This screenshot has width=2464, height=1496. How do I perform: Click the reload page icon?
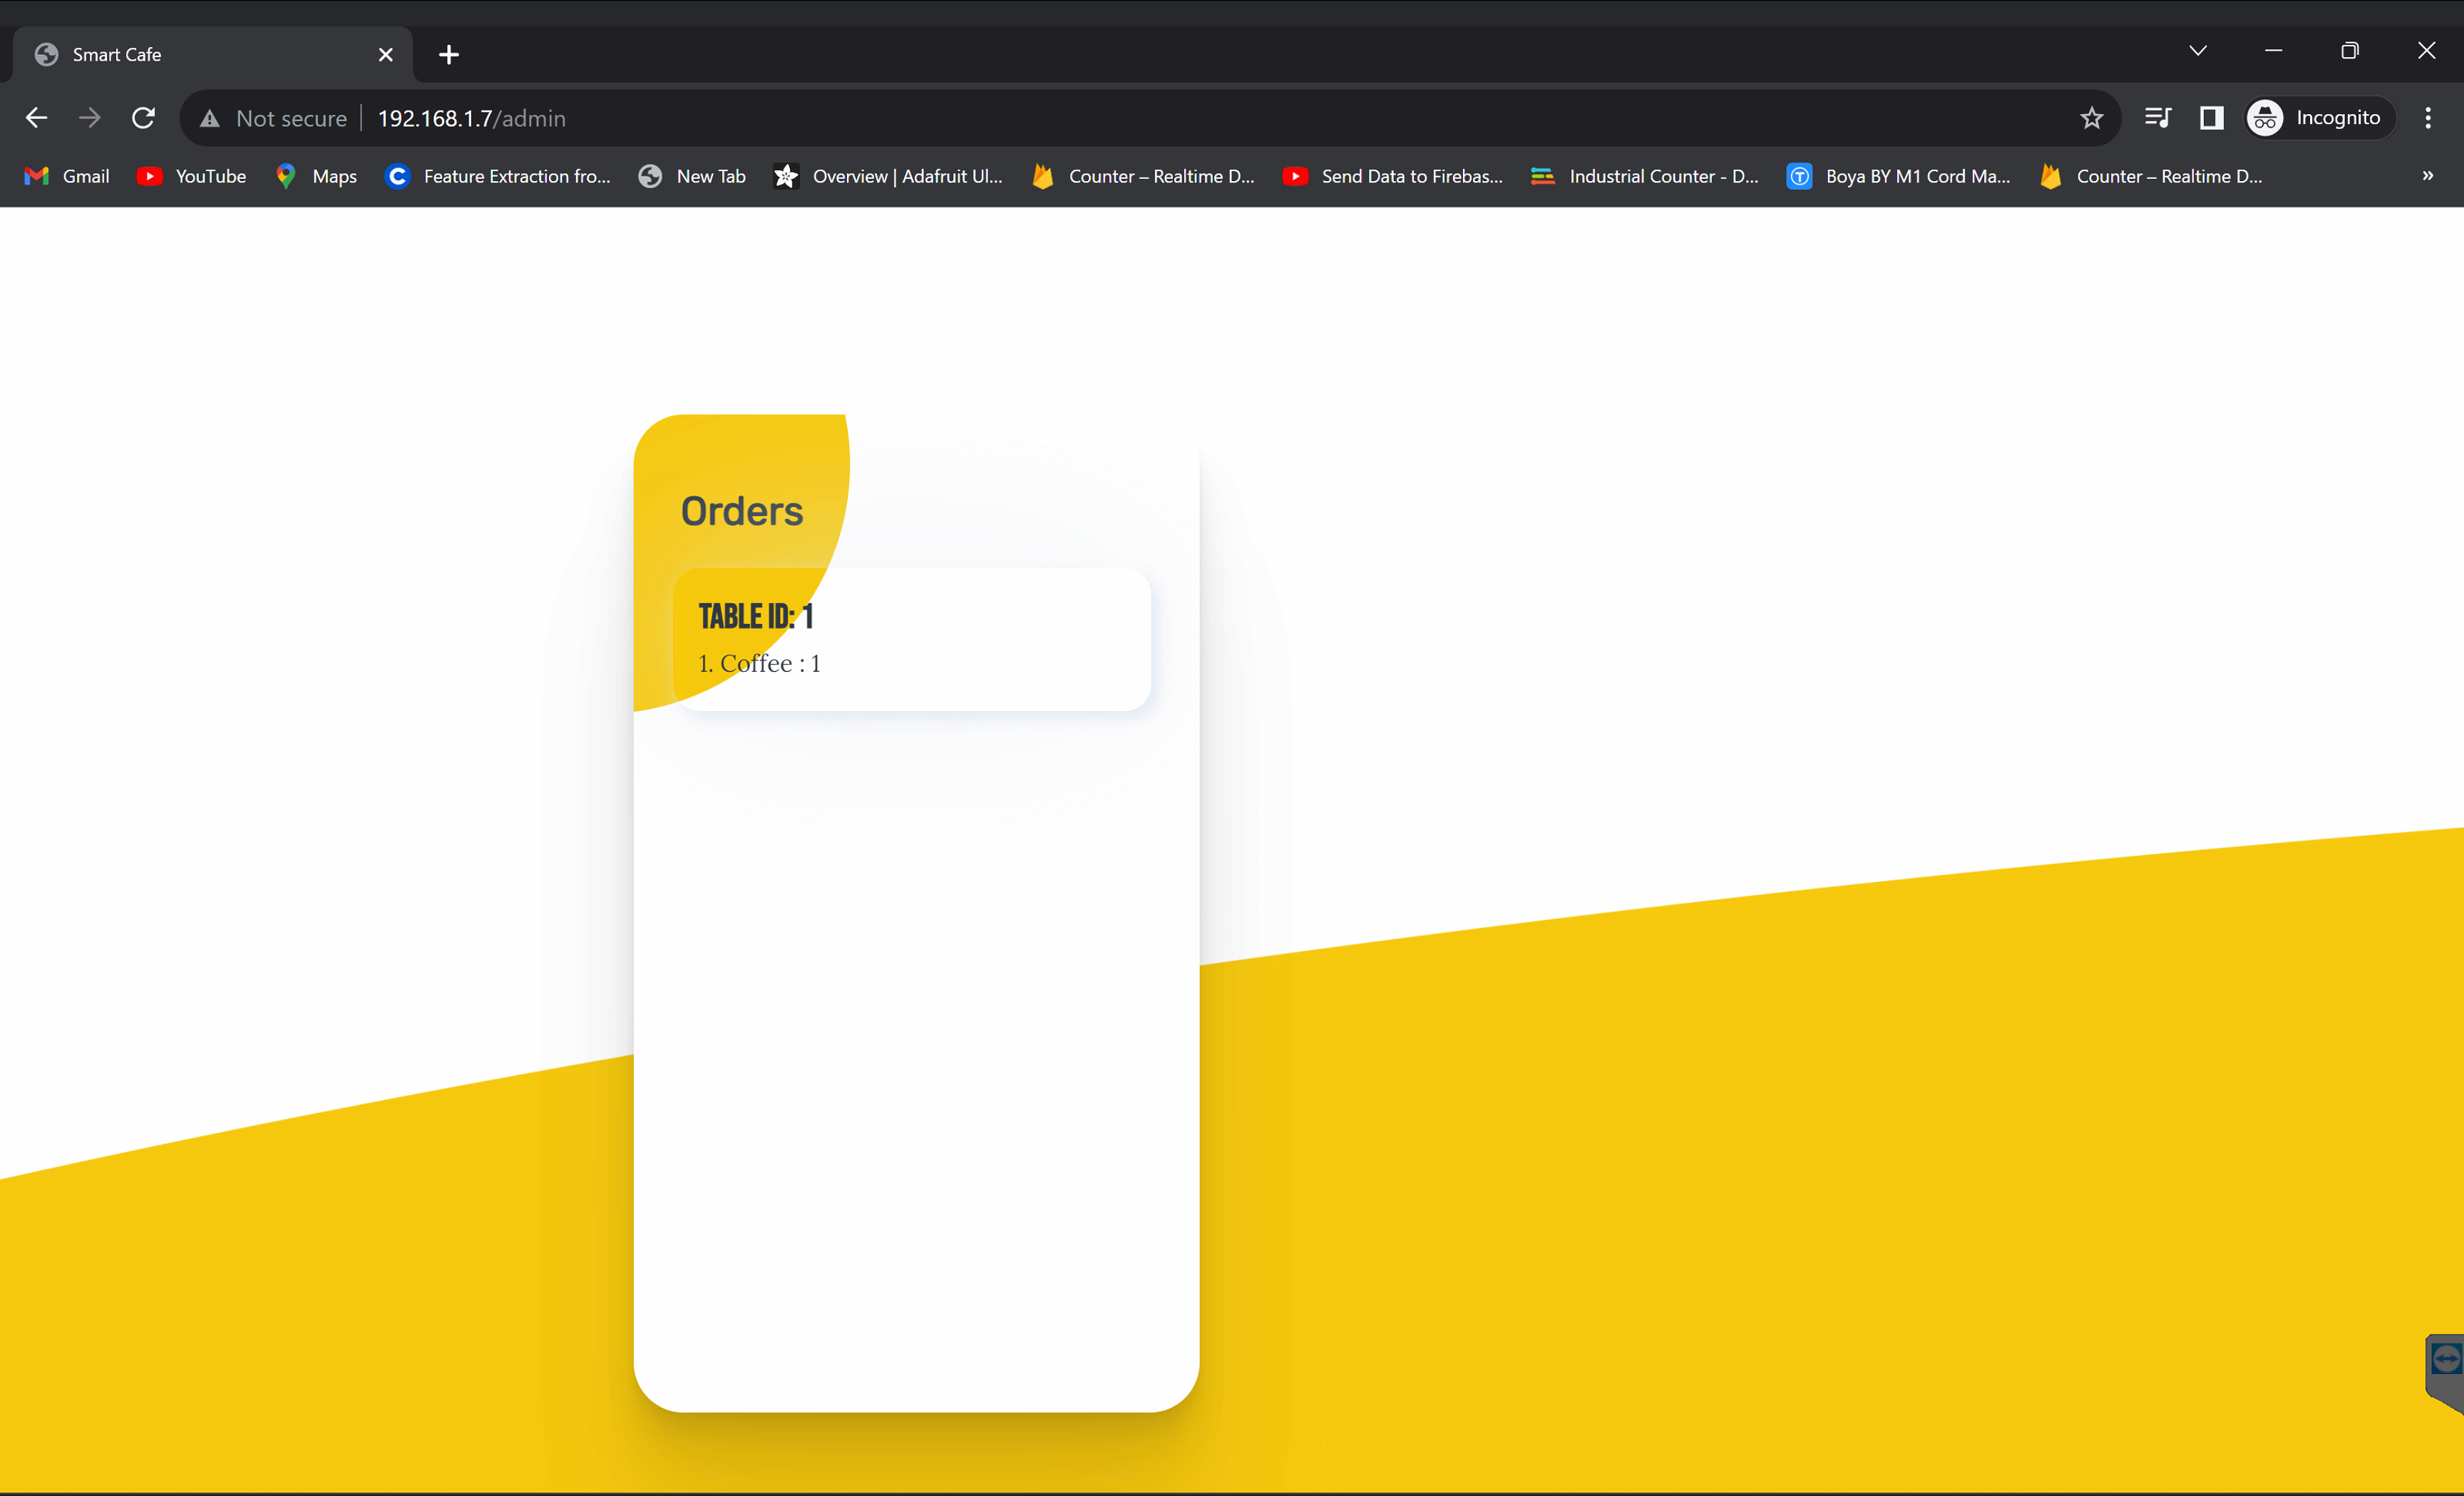[143, 118]
